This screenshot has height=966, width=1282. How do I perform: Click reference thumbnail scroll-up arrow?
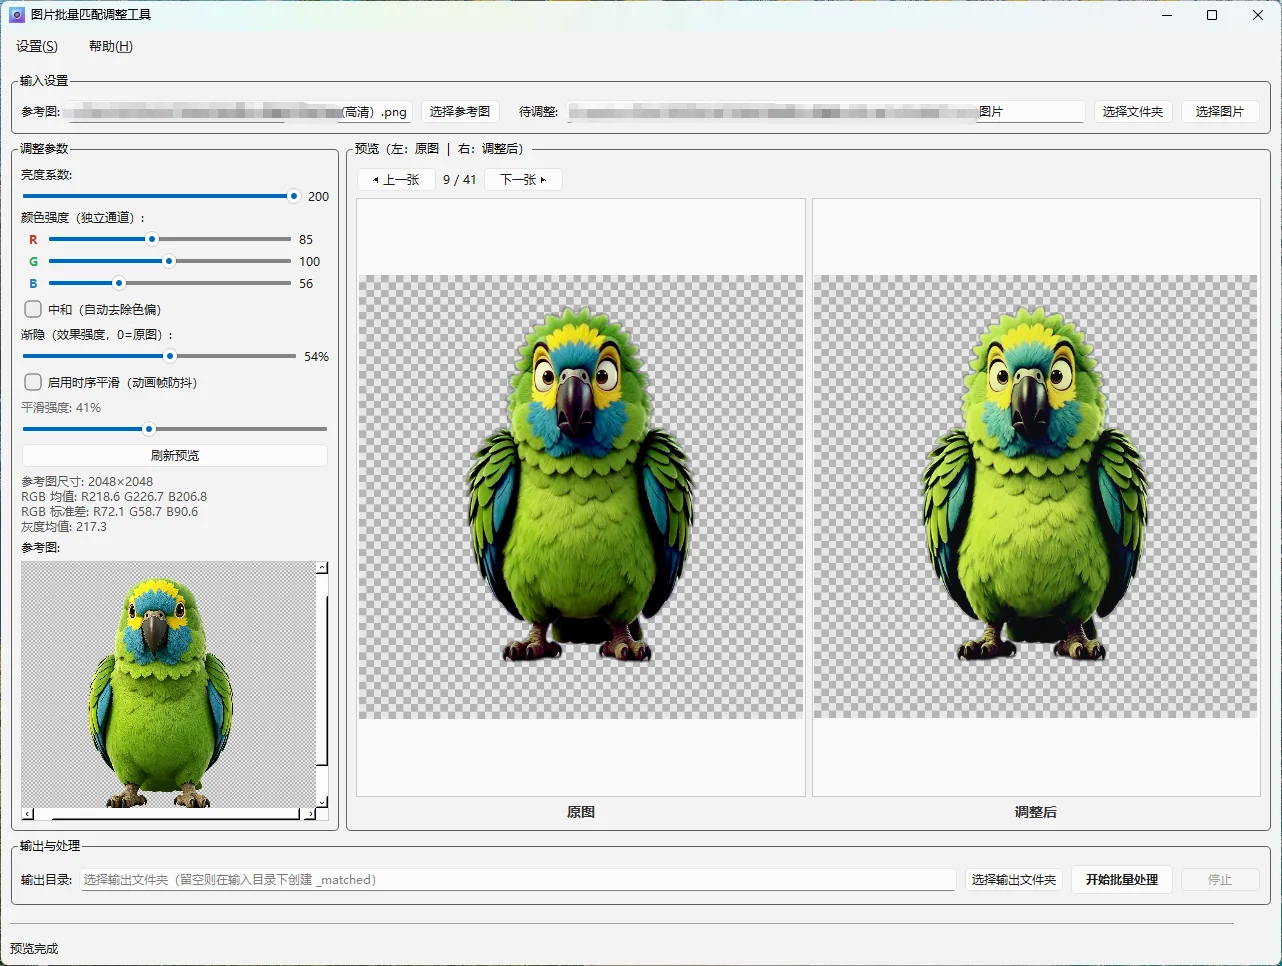pos(322,568)
